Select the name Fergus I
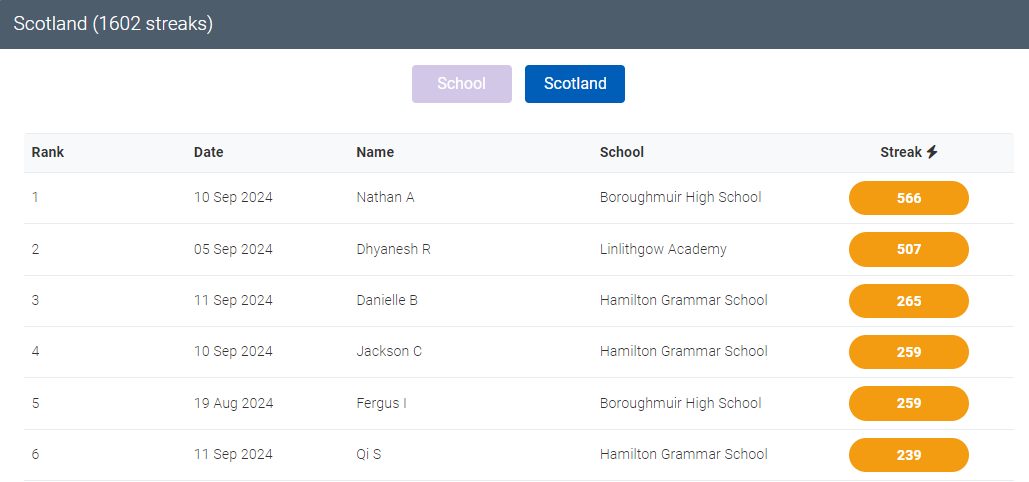The image size is (1029, 482). [x=381, y=403]
